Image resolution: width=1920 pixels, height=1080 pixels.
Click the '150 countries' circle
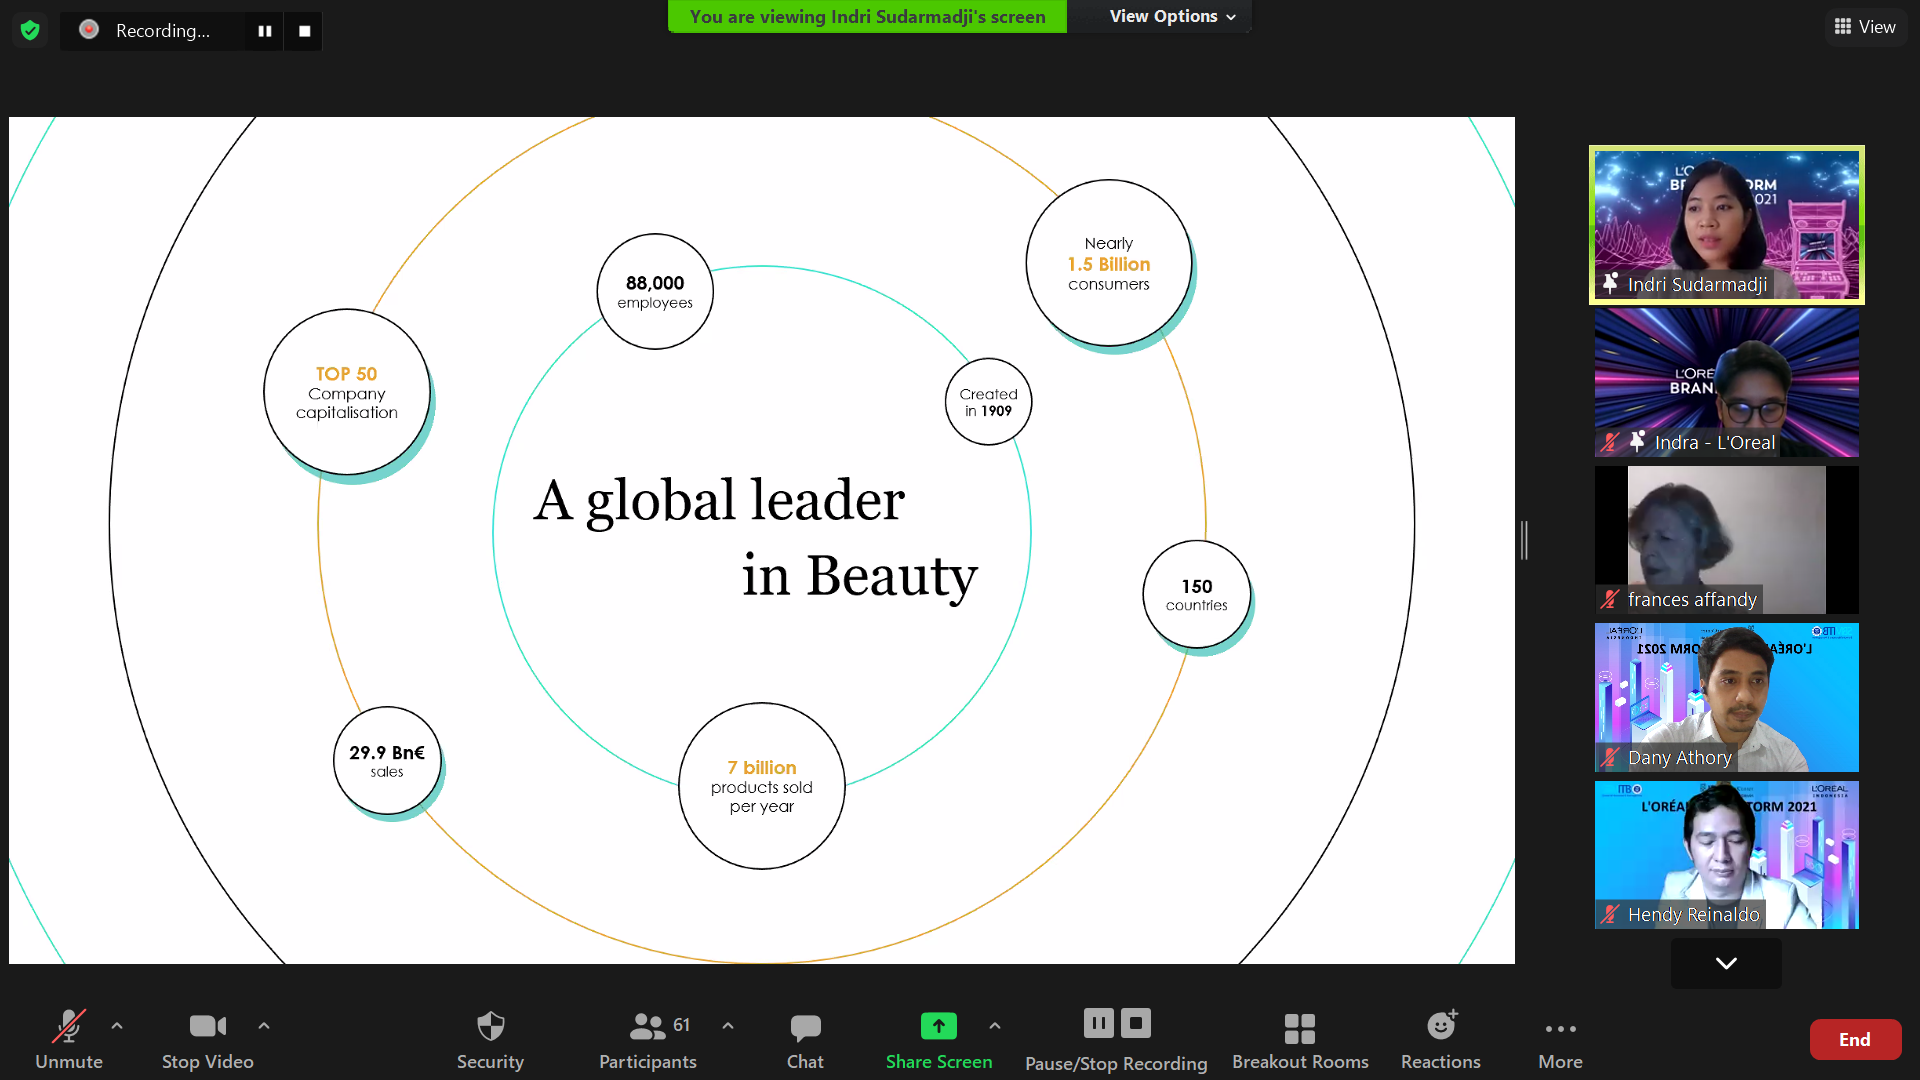click(1197, 594)
